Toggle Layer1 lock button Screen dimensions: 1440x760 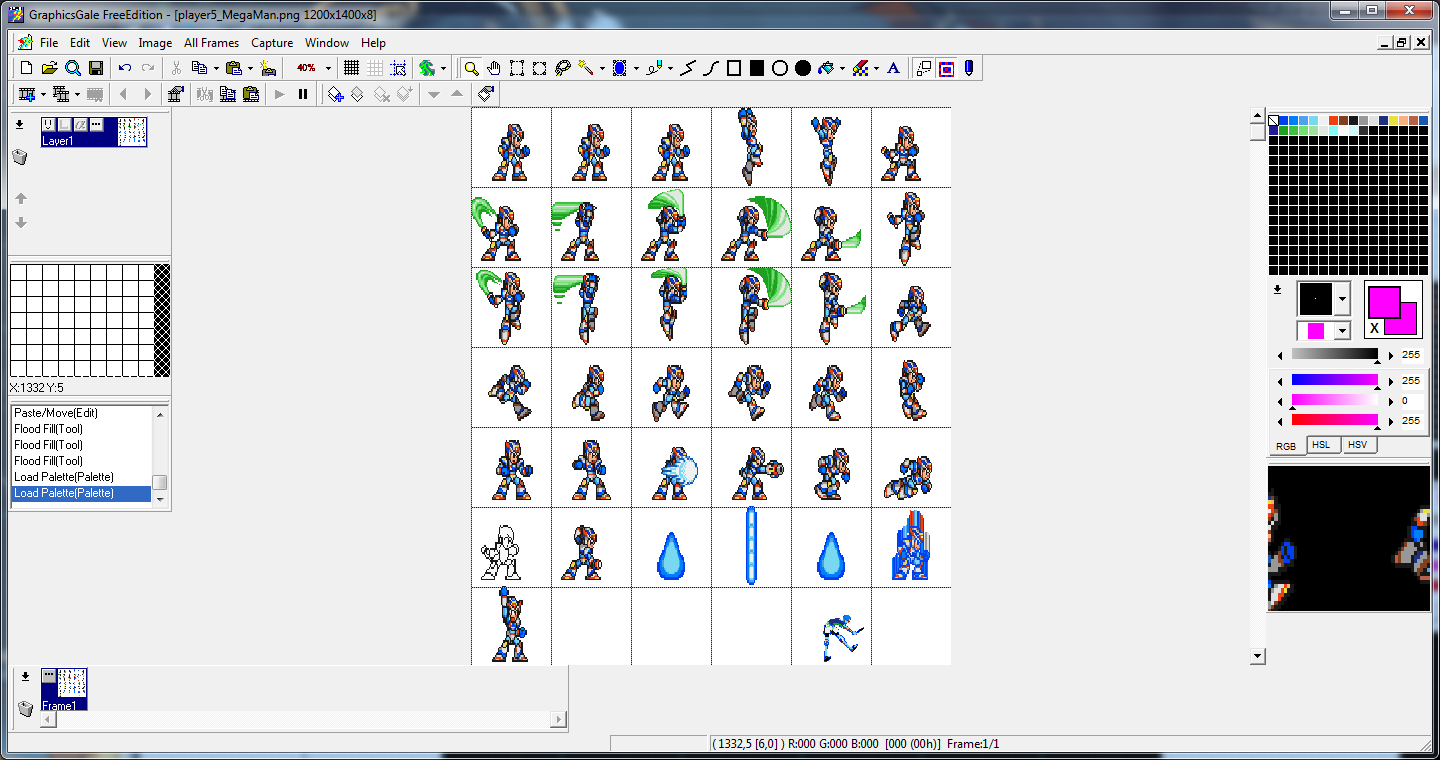coord(64,125)
